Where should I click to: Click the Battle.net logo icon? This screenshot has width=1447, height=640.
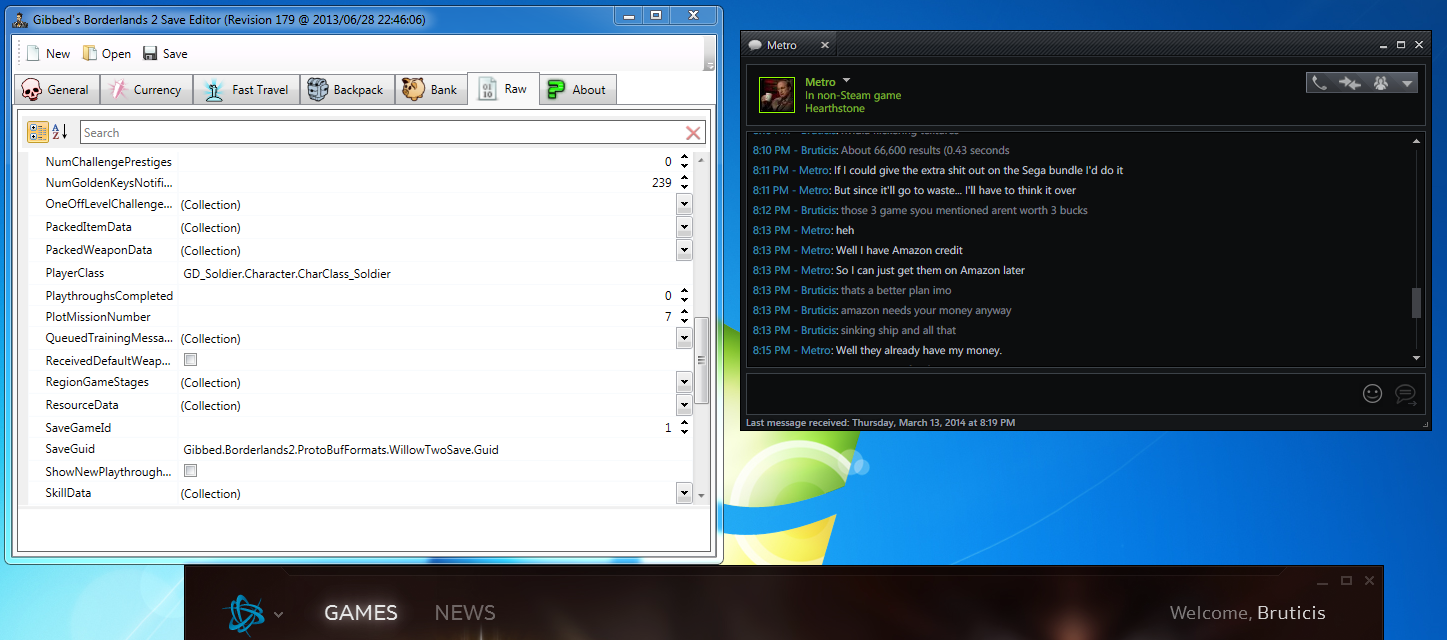click(243, 613)
